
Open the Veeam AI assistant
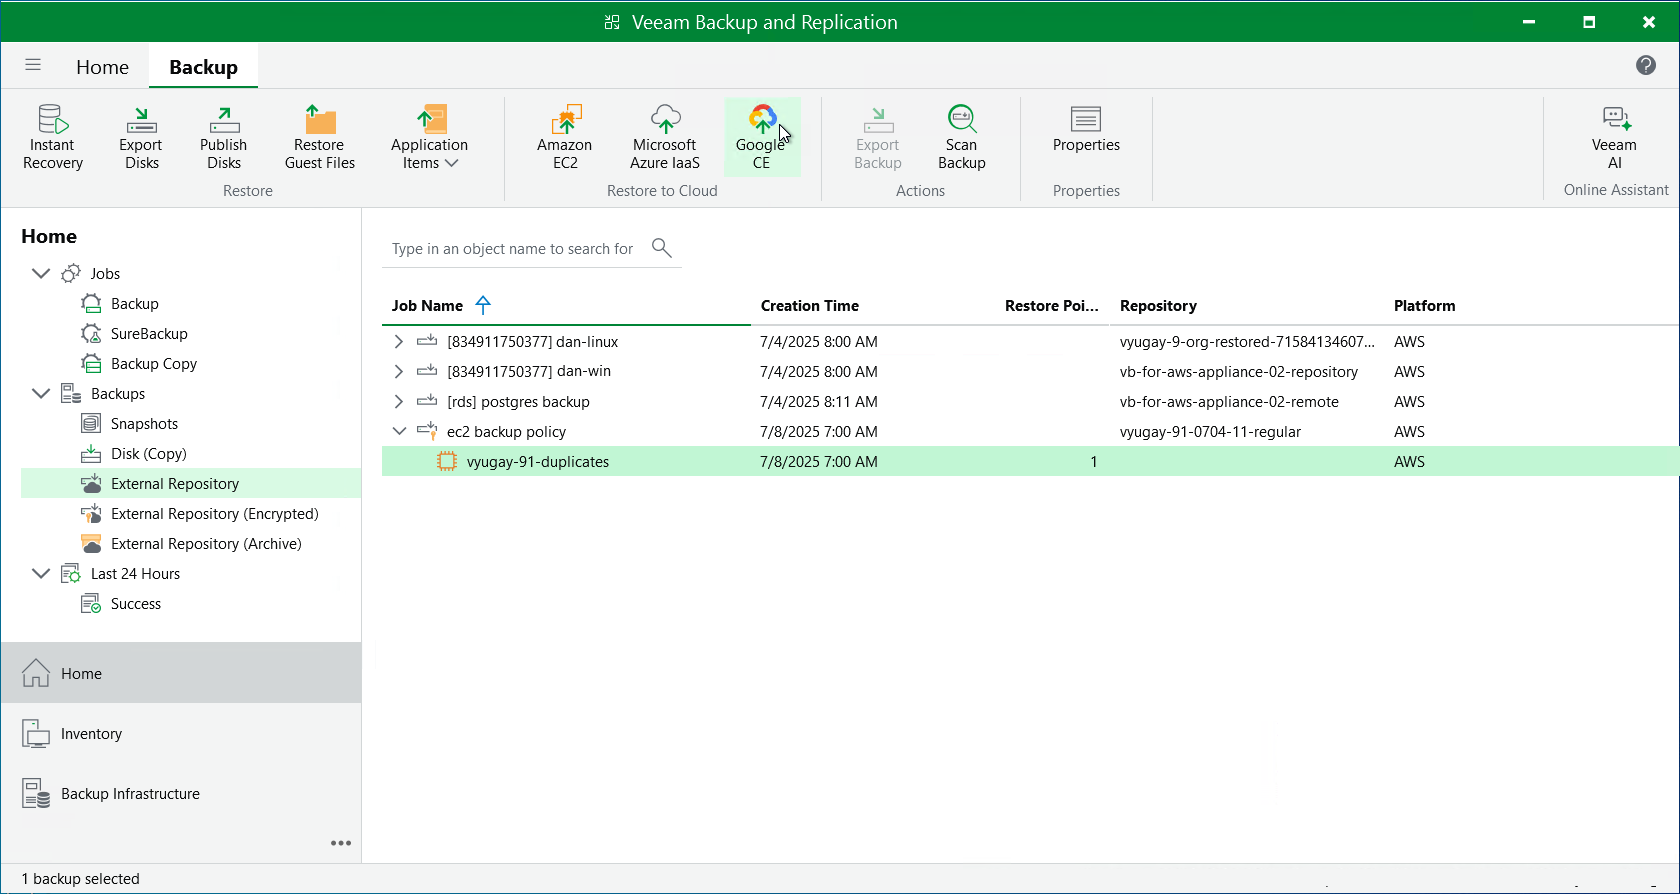point(1614,137)
